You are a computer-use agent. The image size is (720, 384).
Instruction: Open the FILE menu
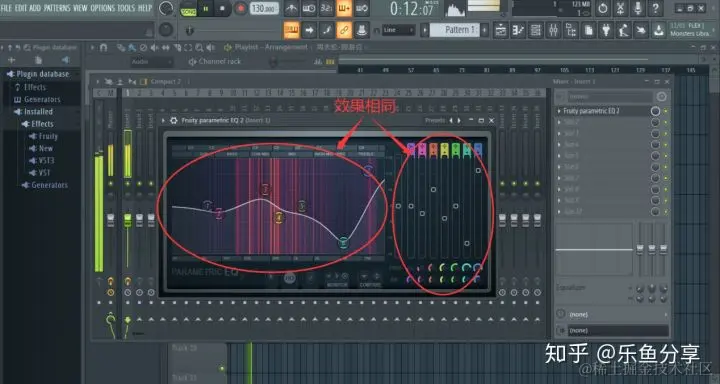7,8
